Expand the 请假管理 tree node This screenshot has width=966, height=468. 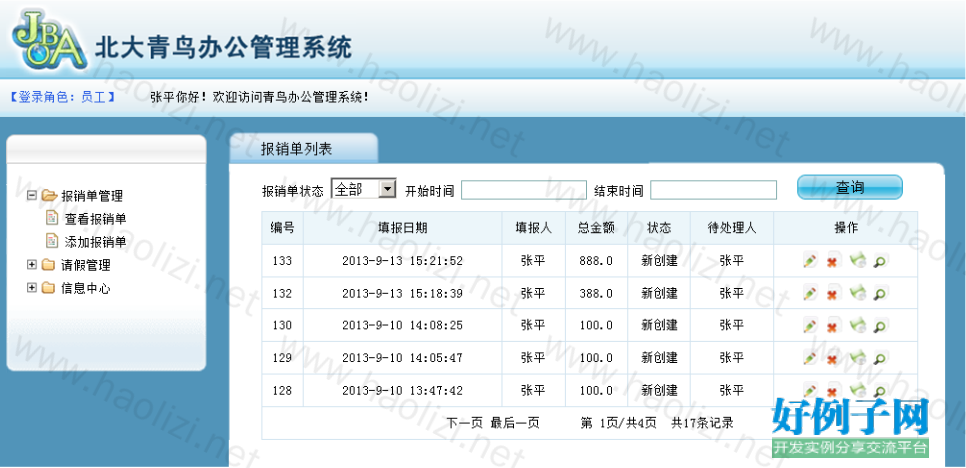(x=32, y=265)
